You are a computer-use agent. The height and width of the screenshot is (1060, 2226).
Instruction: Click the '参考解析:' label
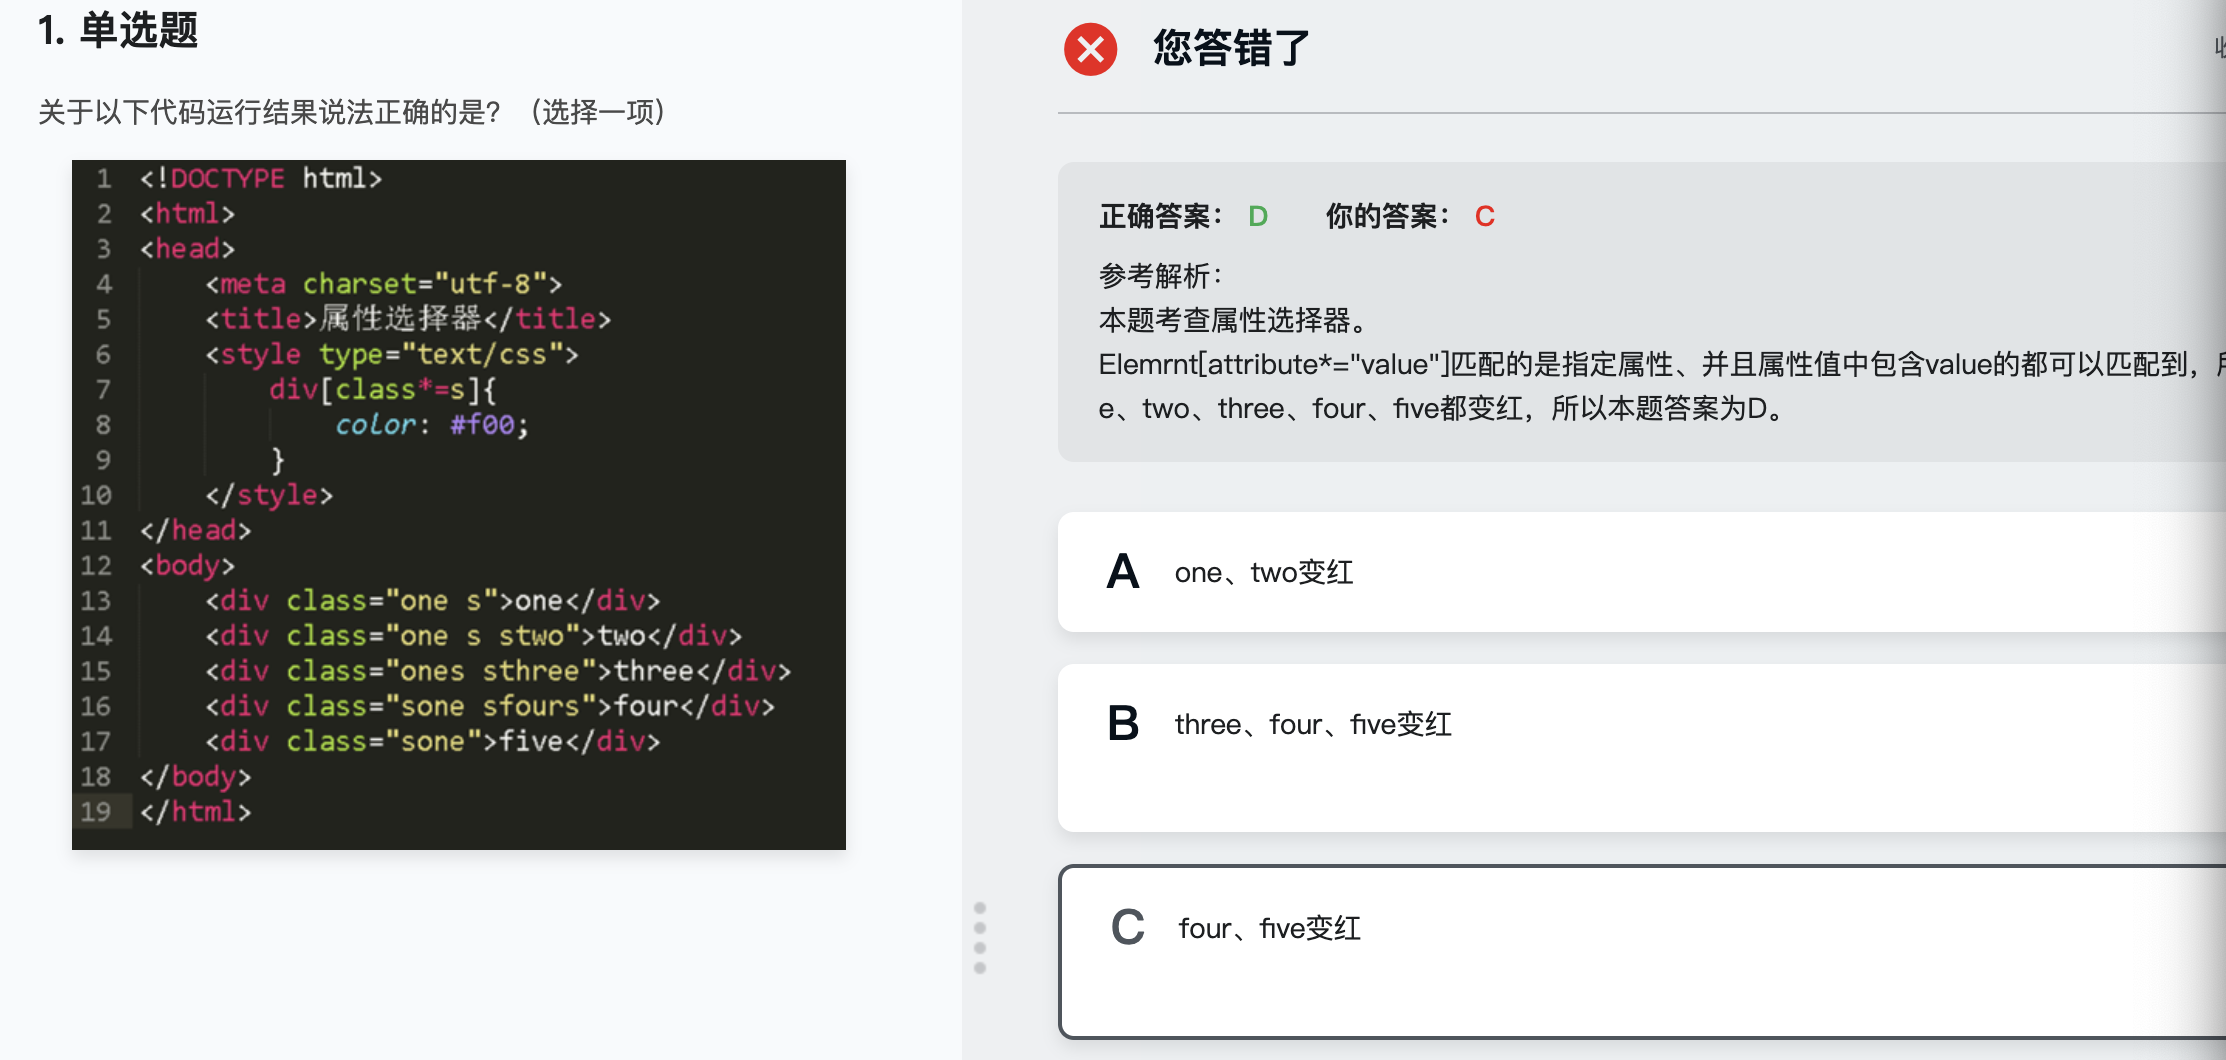tap(1161, 275)
